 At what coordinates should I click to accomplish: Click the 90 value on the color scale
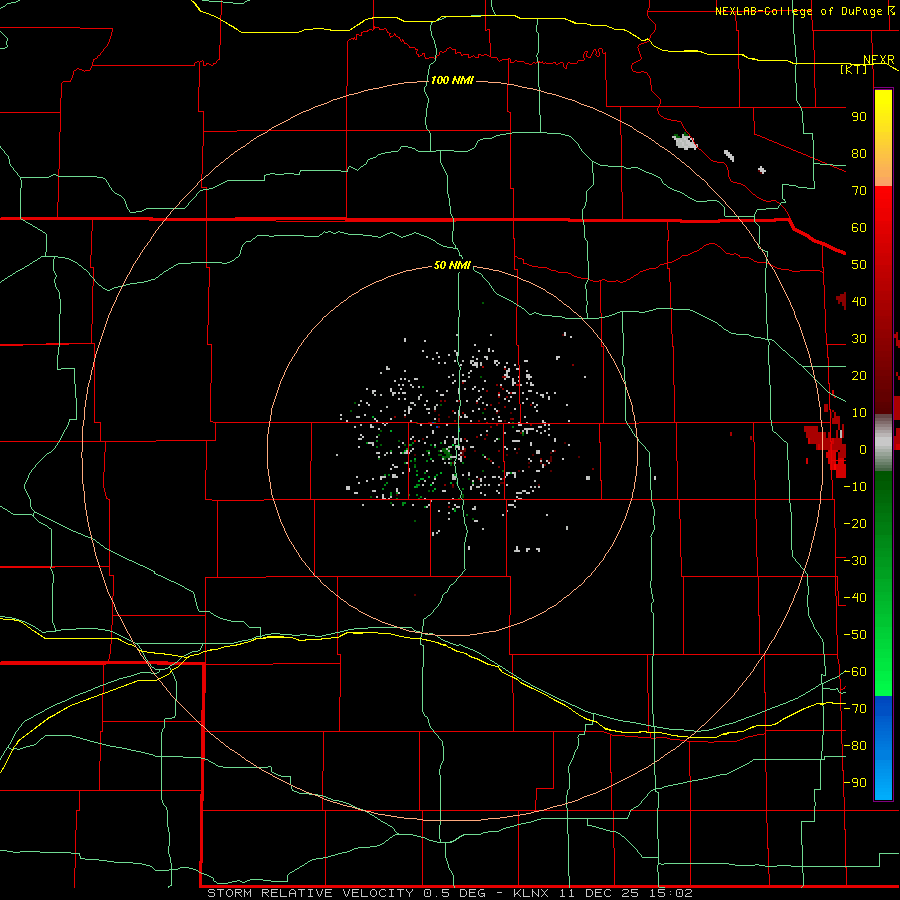859,117
